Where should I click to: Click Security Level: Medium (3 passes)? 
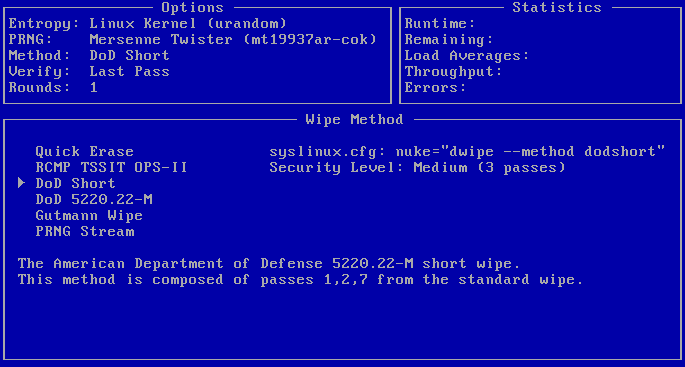(x=418, y=167)
